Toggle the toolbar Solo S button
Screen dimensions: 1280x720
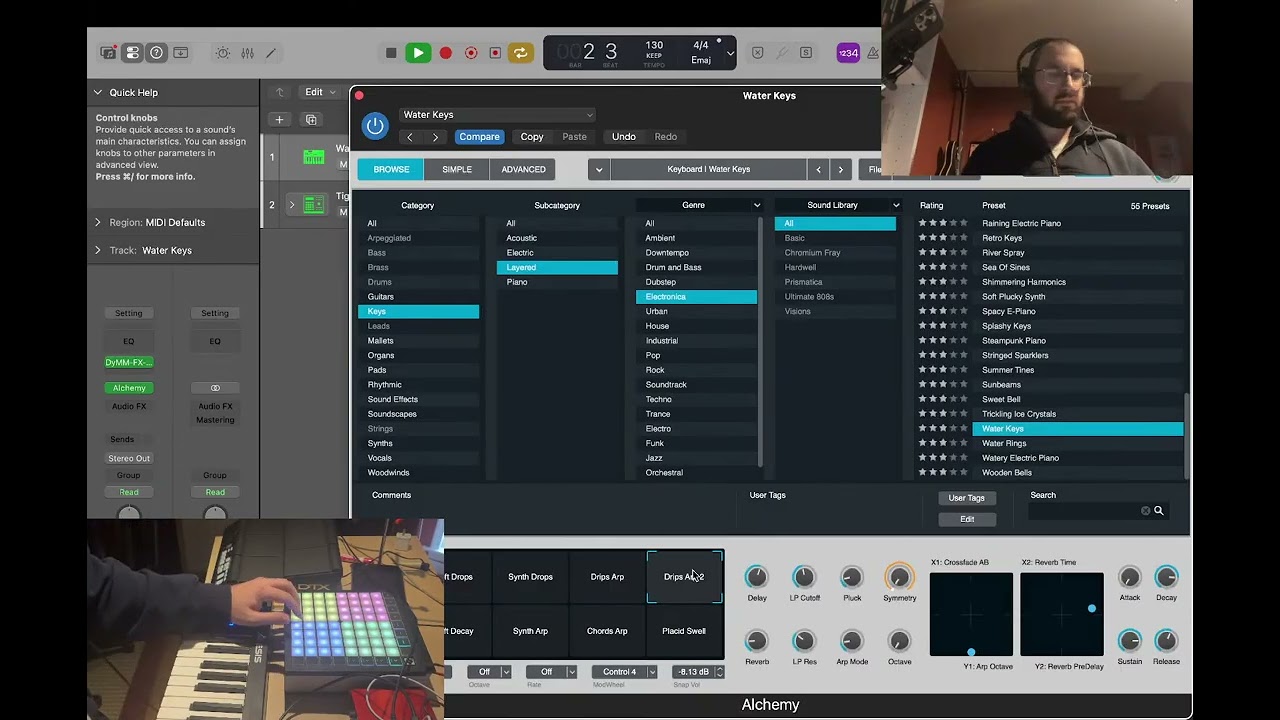coord(806,53)
